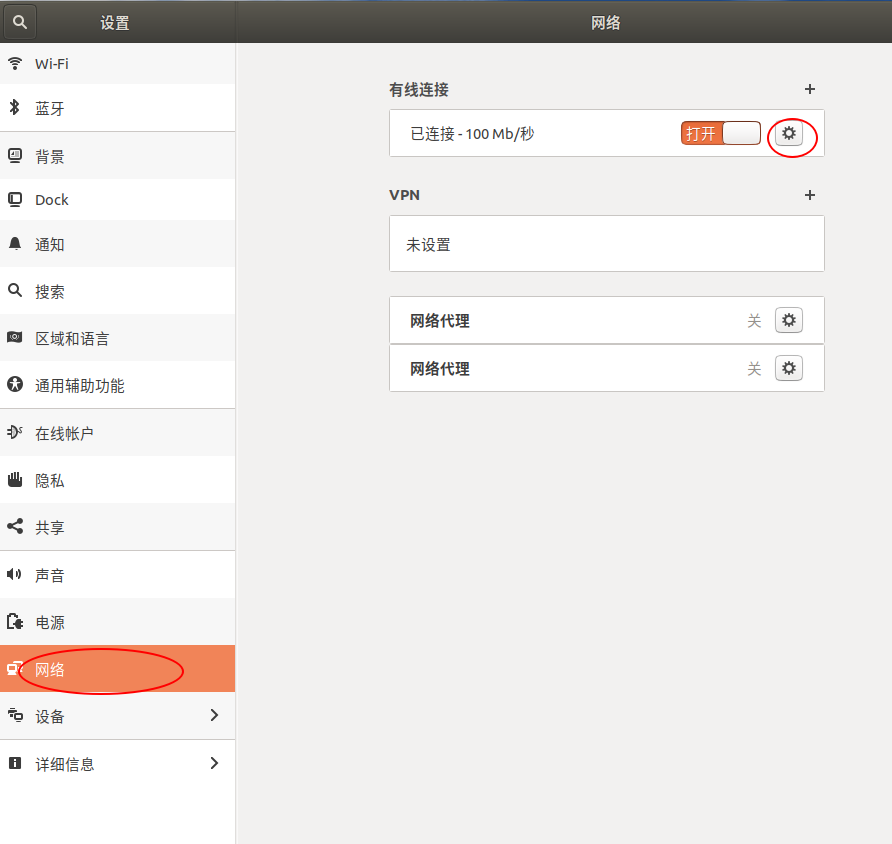Click the 未设置 VPN row
The image size is (892, 844).
pos(606,243)
